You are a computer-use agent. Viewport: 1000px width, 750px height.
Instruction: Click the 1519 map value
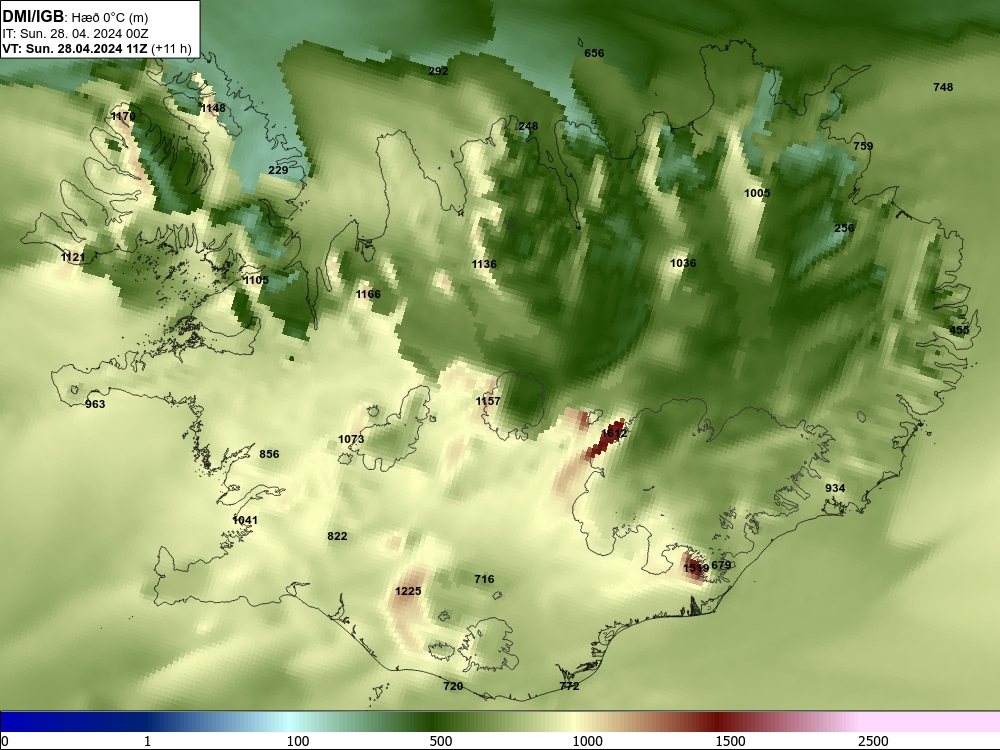(696, 568)
